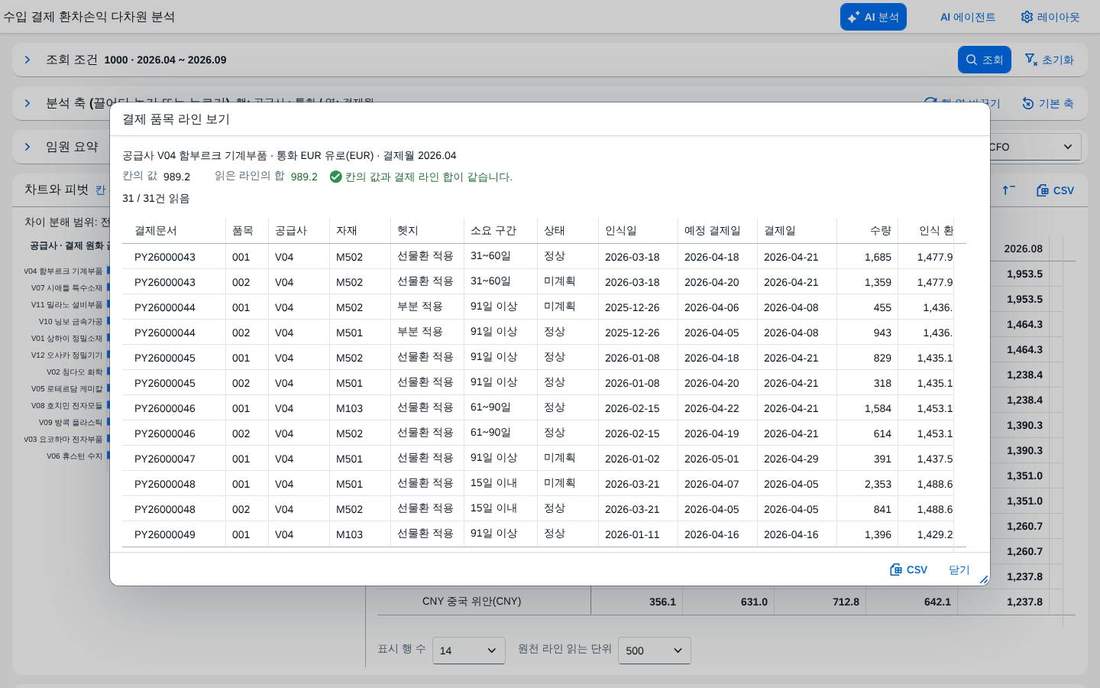Click the 2026-05-01 scheduled date

[x=711, y=459]
